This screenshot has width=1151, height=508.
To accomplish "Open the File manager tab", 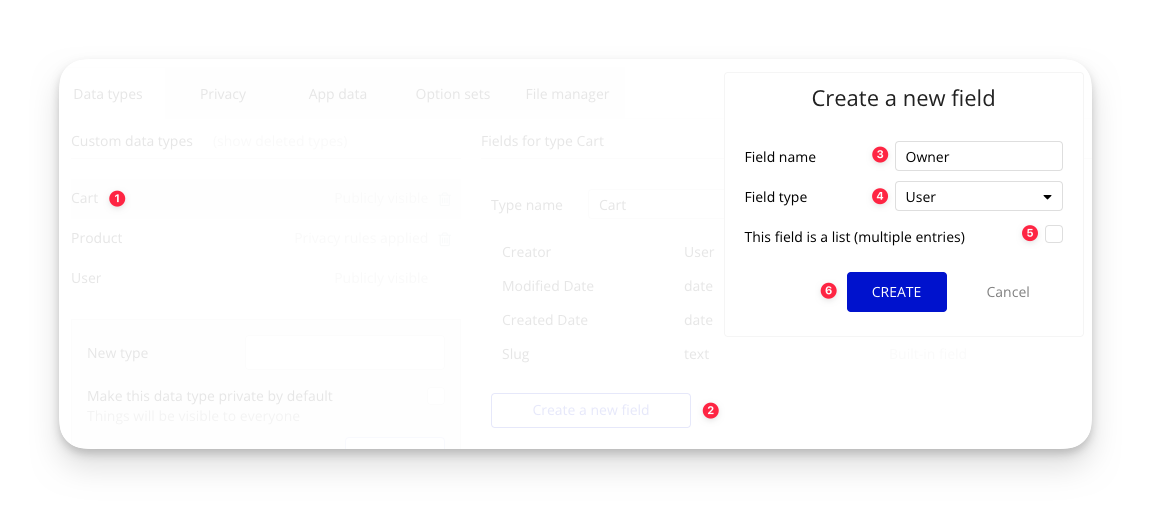I will click(567, 94).
